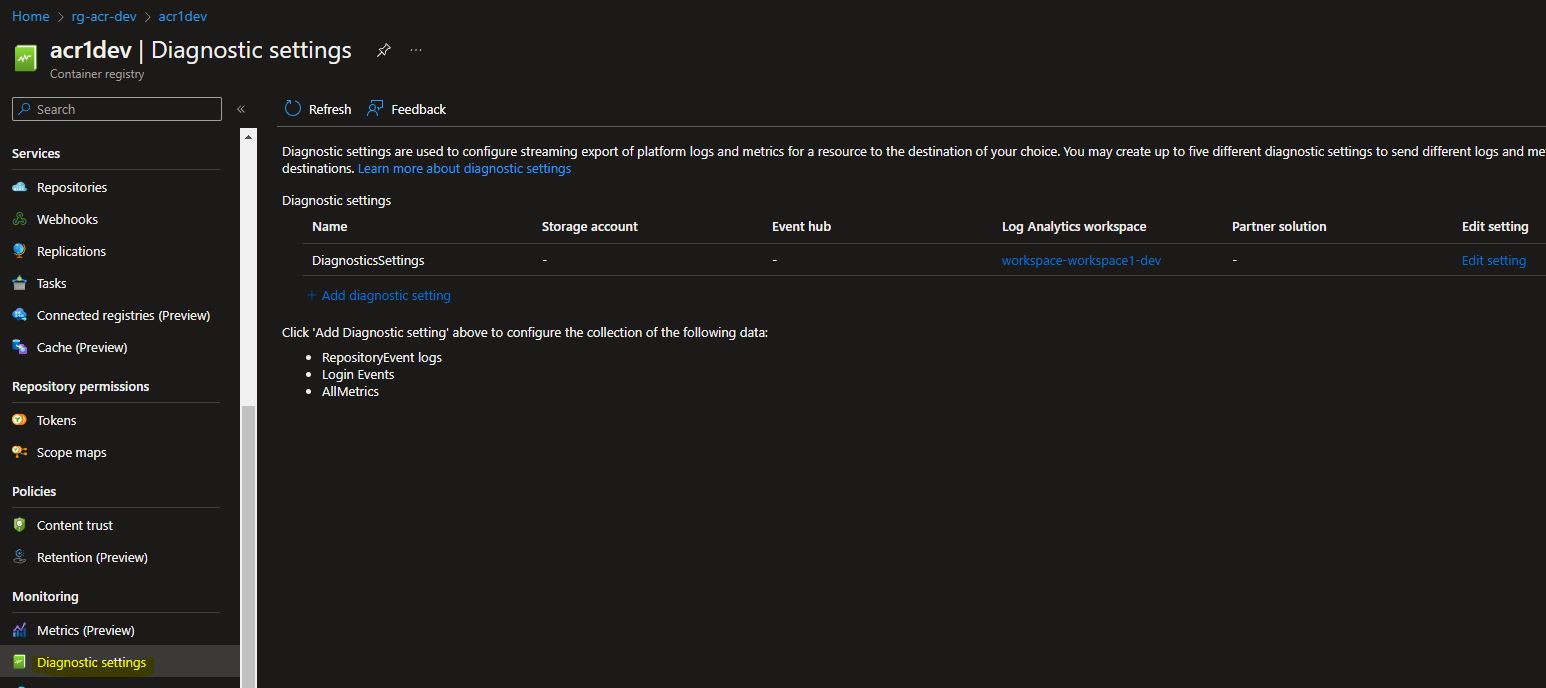Open Learn more about diagnostic settings link
The height and width of the screenshot is (688, 1546).
[464, 168]
